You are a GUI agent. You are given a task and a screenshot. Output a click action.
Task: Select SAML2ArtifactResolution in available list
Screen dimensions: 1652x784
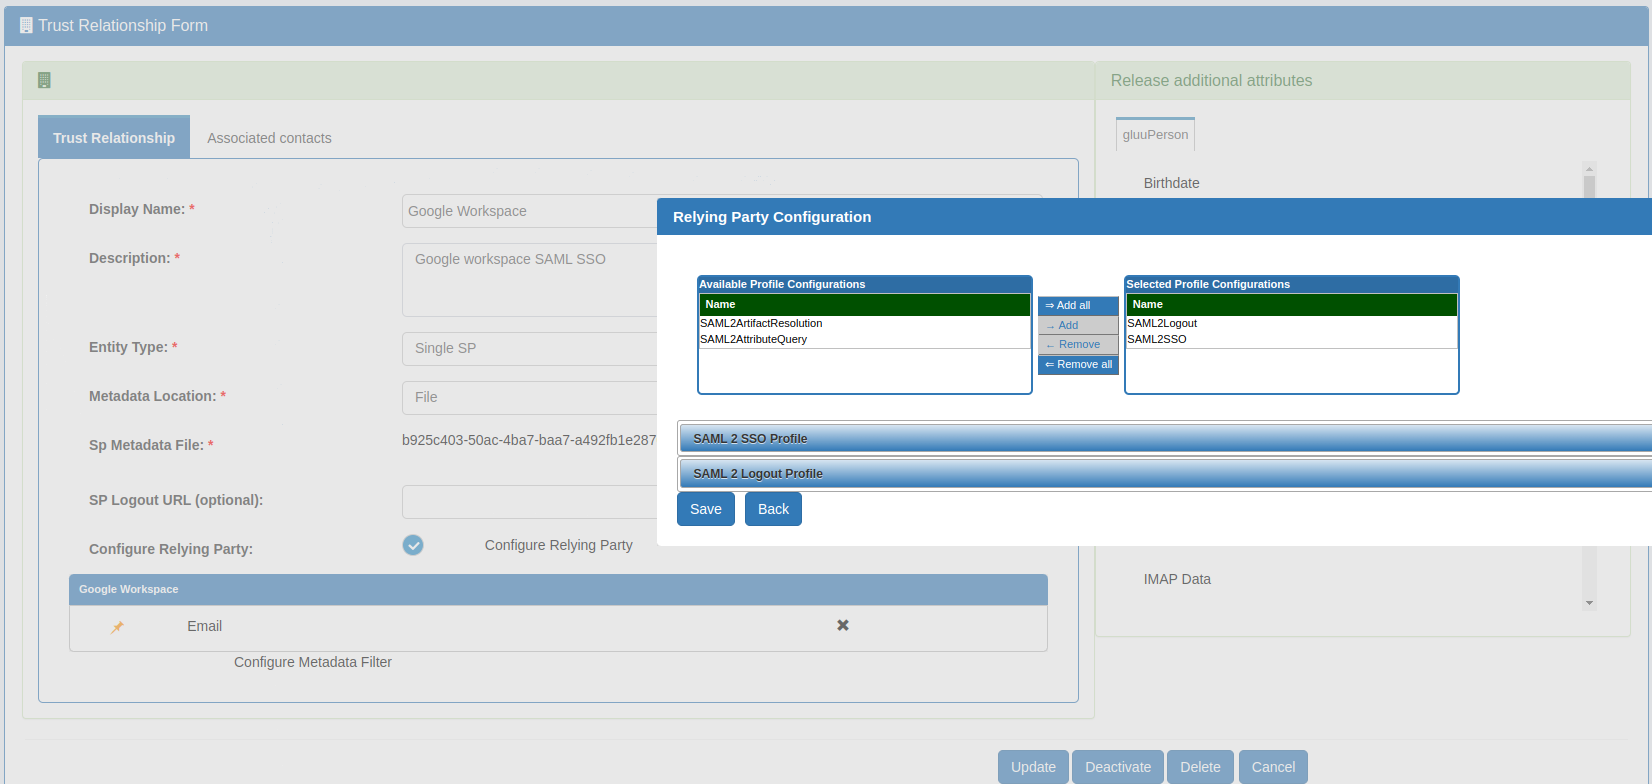click(761, 323)
